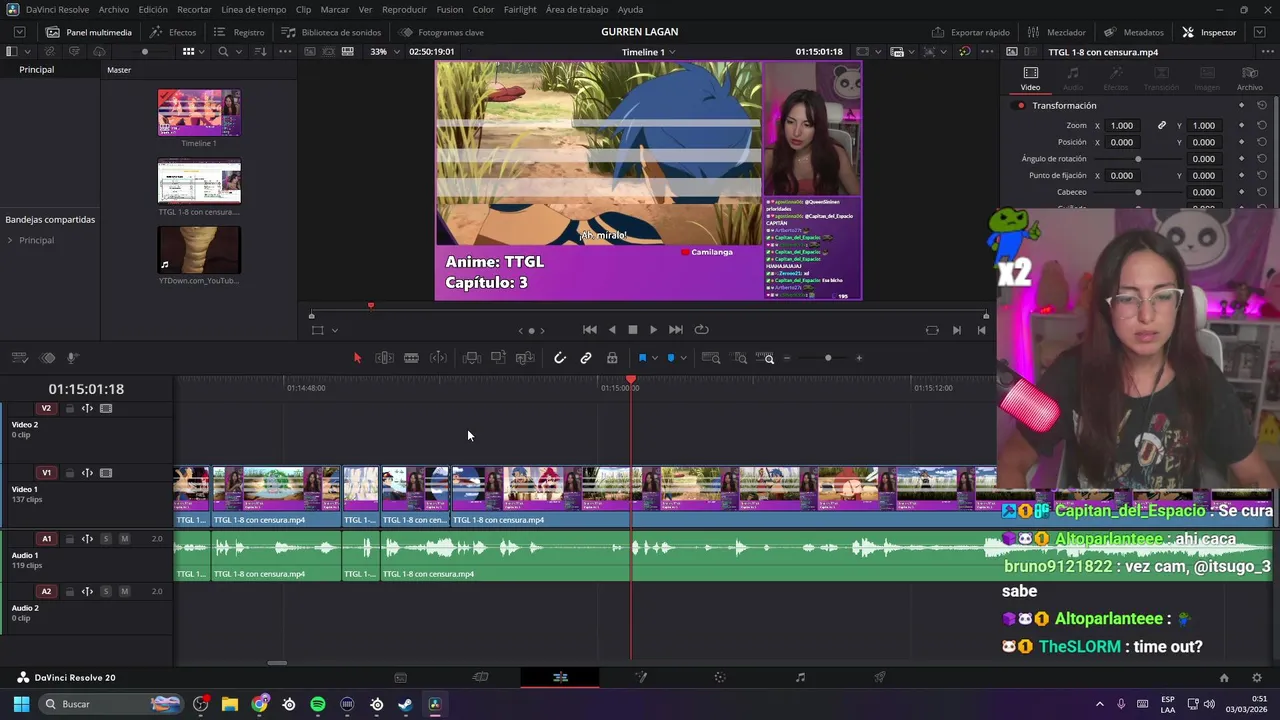This screenshot has height=720, width=1280.
Task: Open Timeline View Options icon
Action: tap(19, 358)
